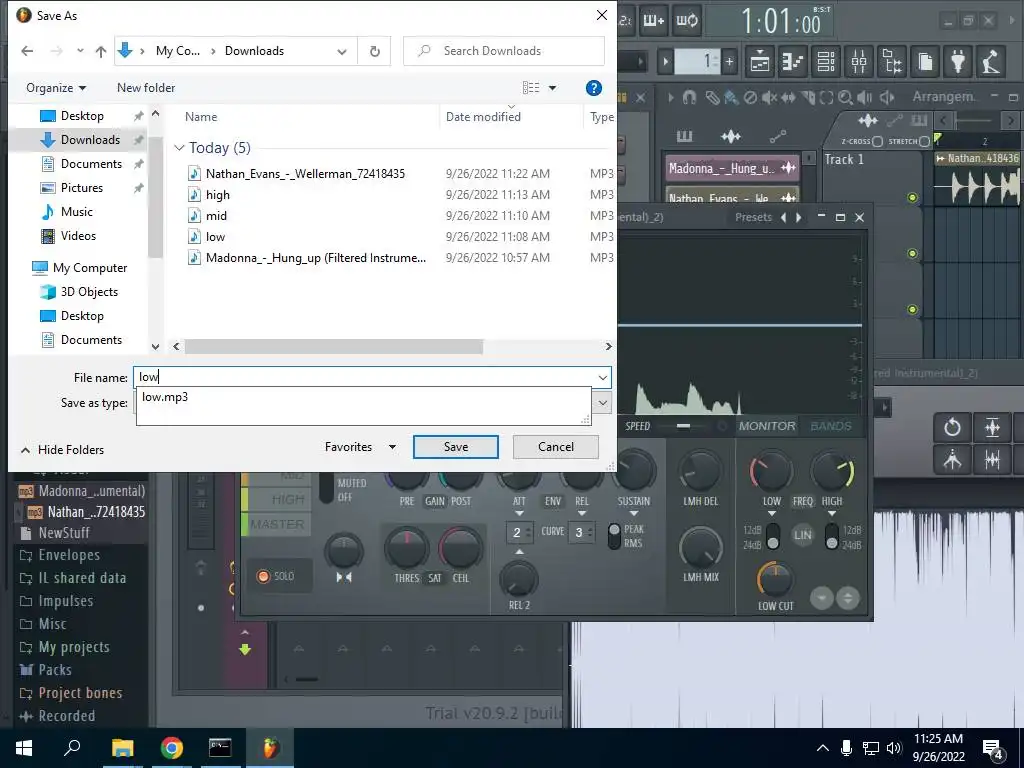Toggle the STRETCH option in playlist
The width and height of the screenshot is (1024, 768).
pos(924,141)
